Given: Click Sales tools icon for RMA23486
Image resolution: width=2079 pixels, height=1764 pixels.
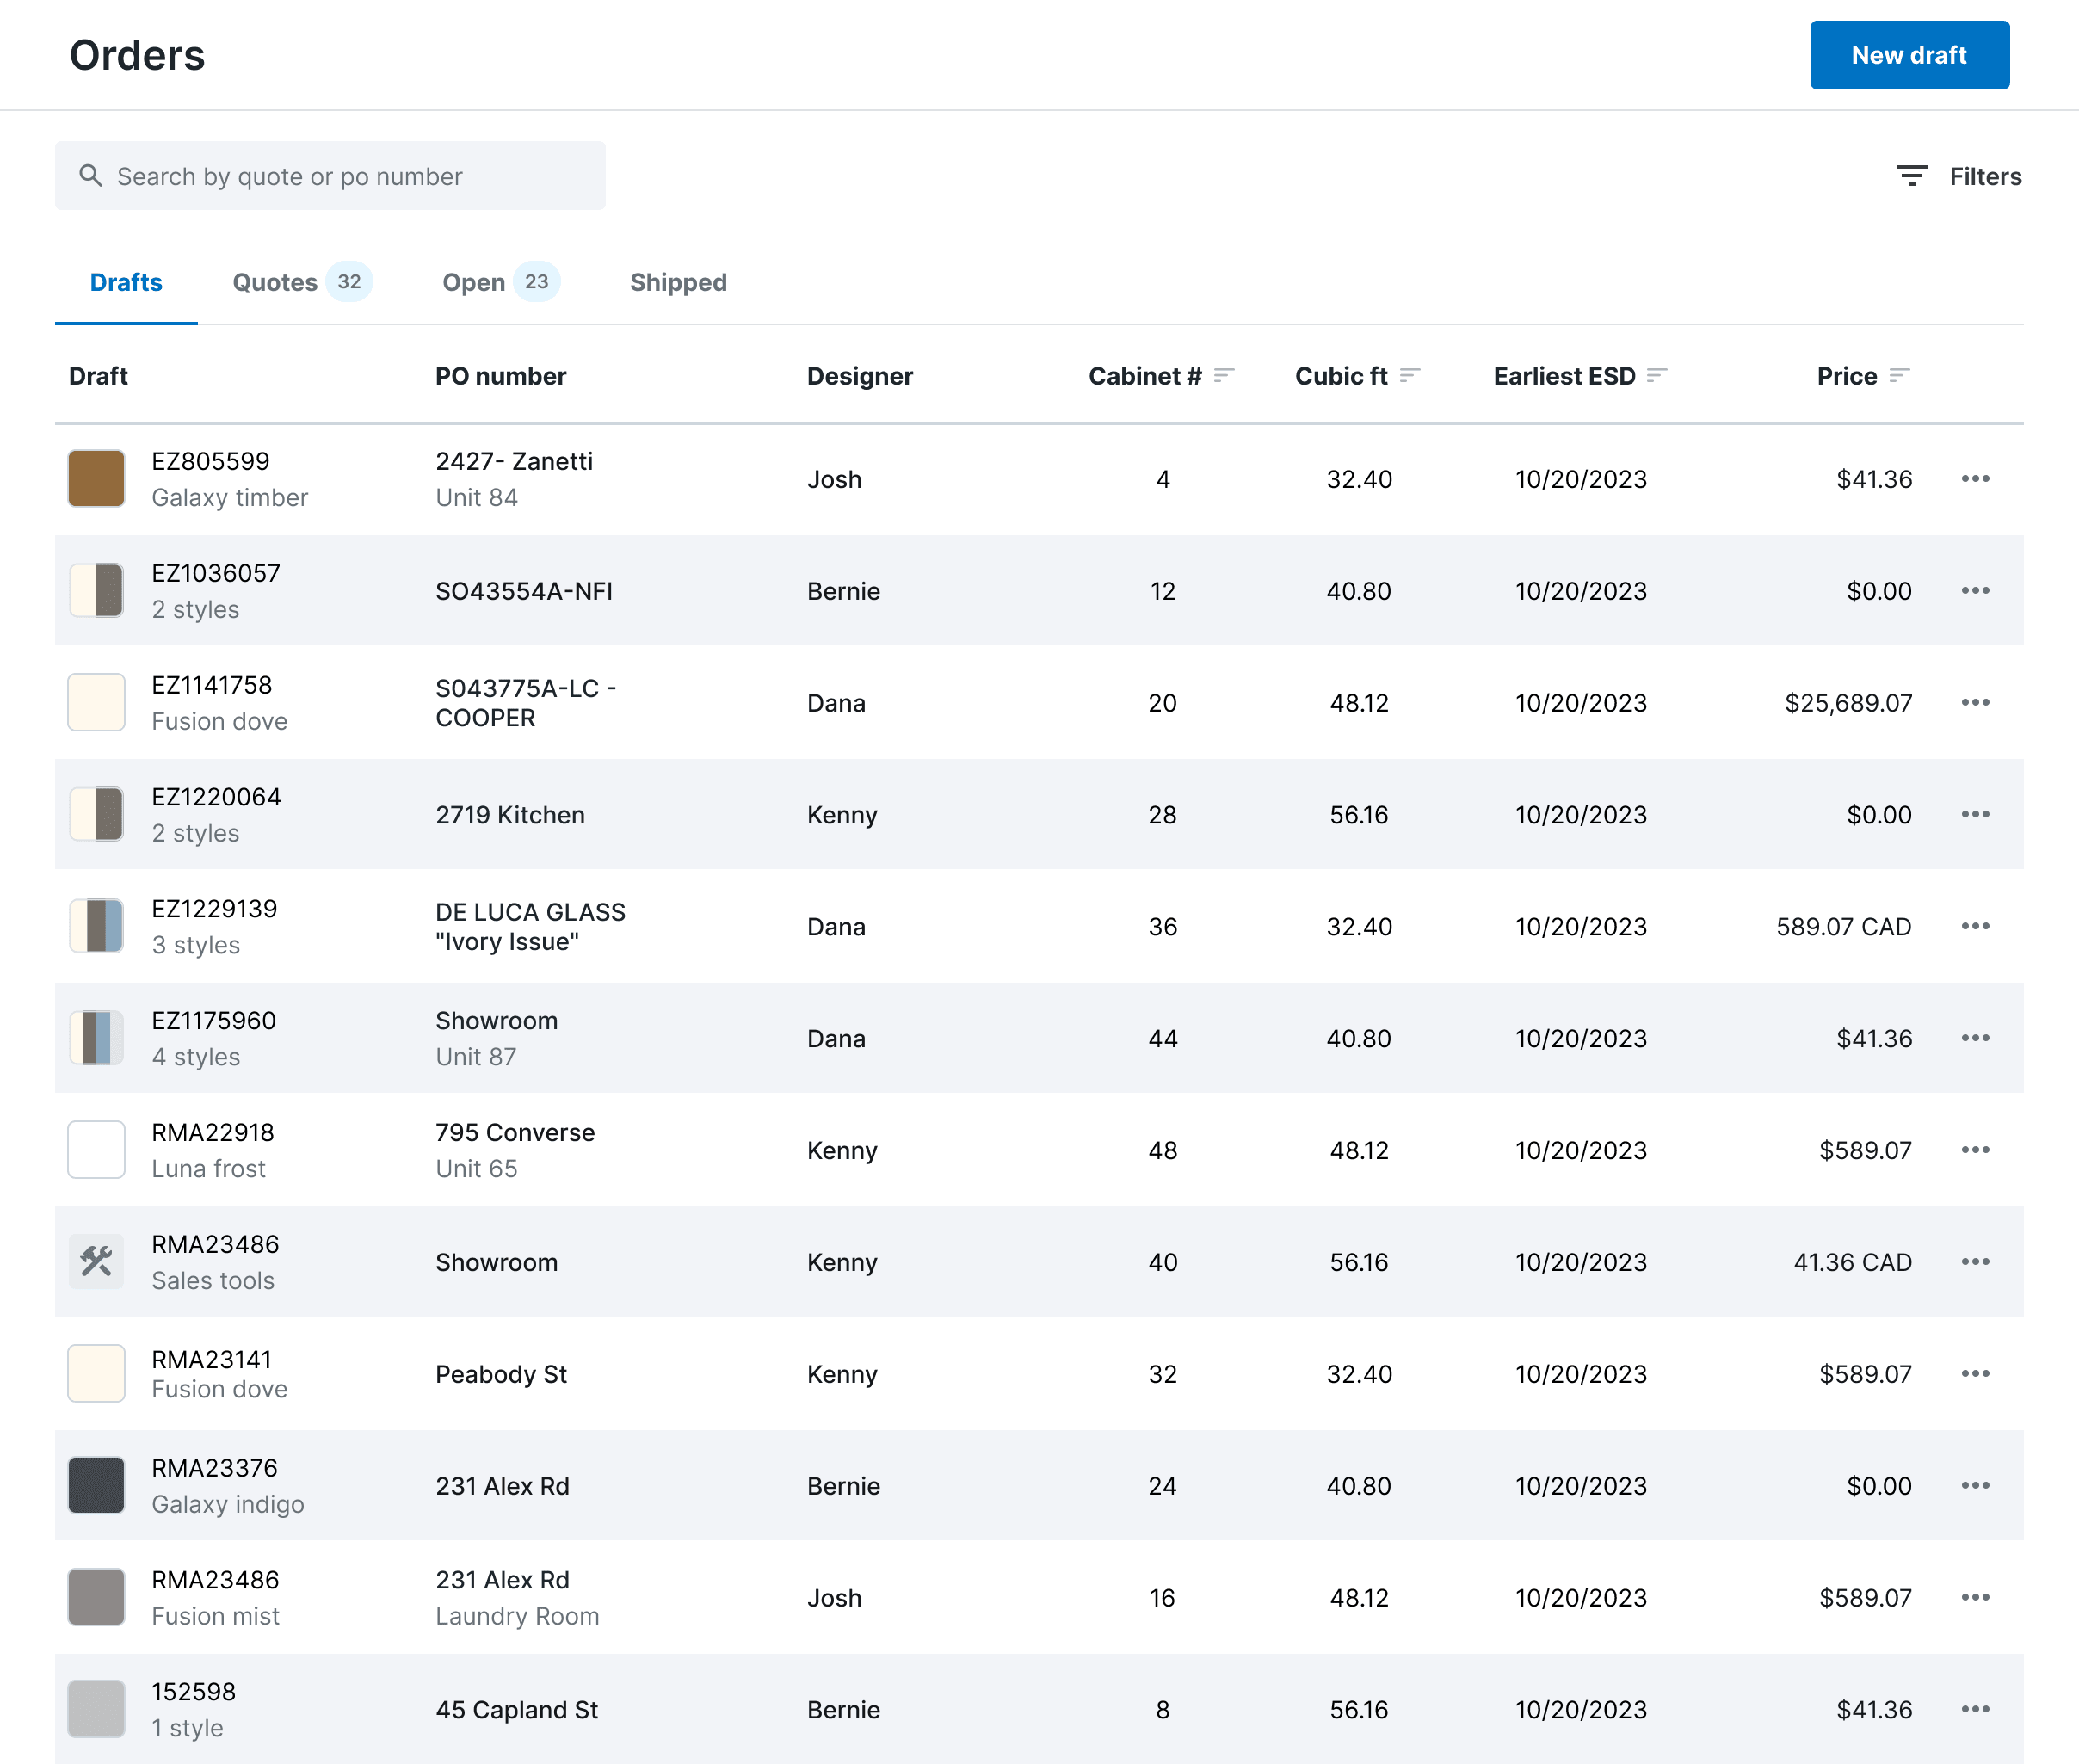Looking at the screenshot, I should pos(97,1262).
